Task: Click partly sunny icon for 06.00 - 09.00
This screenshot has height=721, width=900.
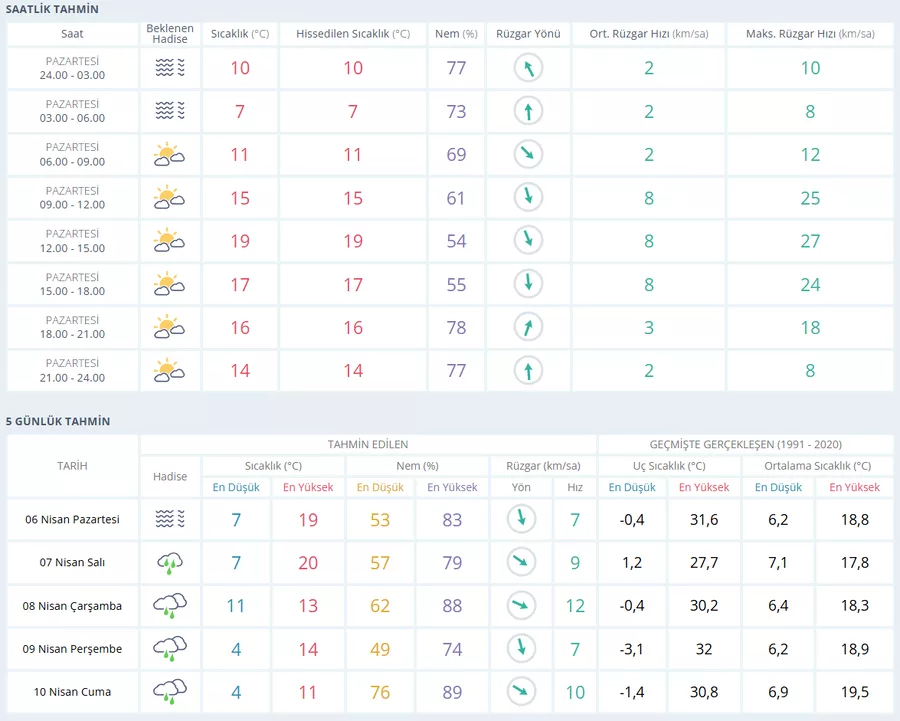Action: tap(170, 154)
